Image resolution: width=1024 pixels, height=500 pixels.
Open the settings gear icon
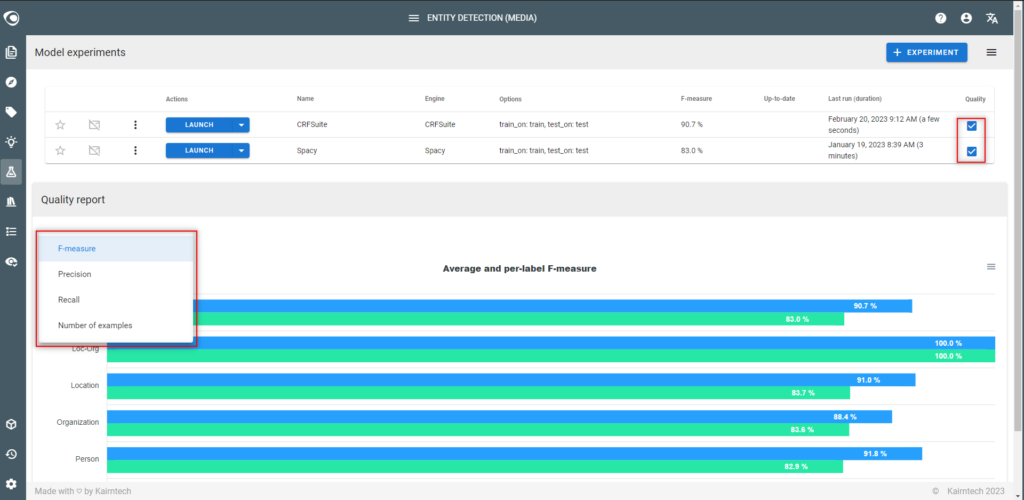click(11, 484)
